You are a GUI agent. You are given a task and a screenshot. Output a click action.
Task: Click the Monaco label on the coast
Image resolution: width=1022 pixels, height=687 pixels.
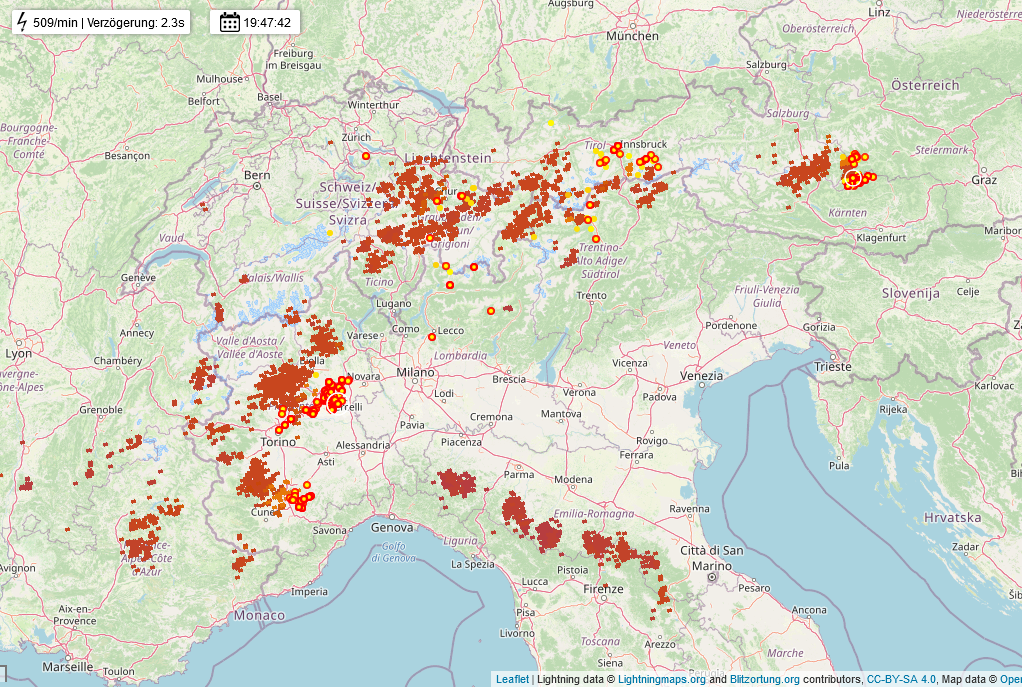click(x=259, y=615)
